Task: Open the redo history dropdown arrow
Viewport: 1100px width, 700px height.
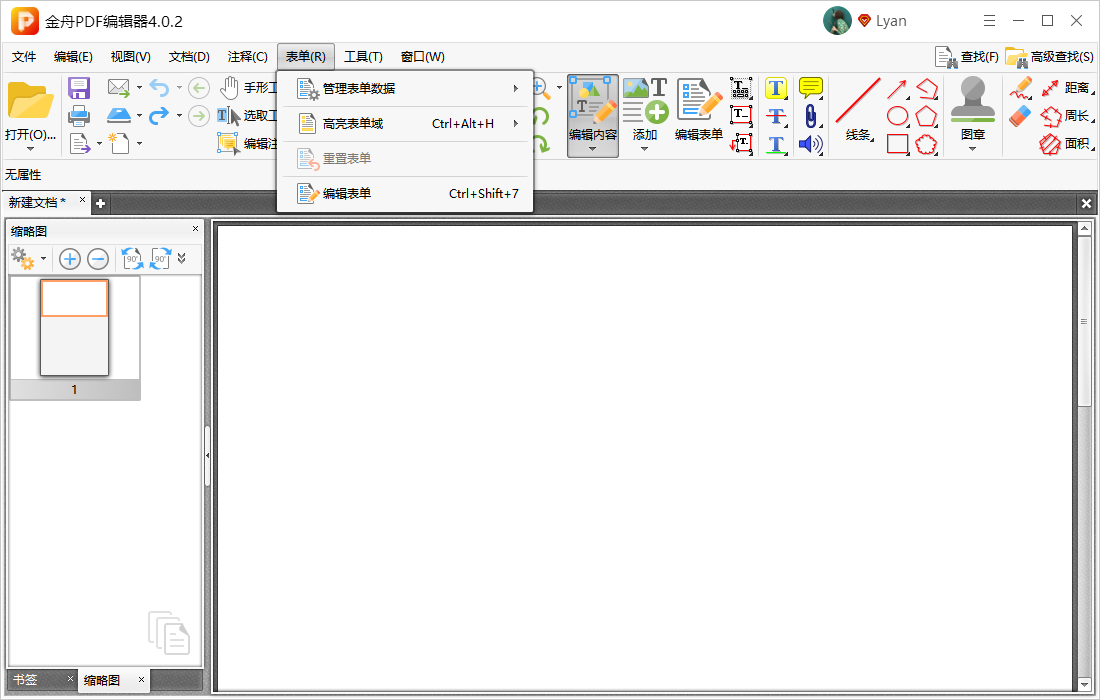Action: pyautogui.click(x=179, y=115)
